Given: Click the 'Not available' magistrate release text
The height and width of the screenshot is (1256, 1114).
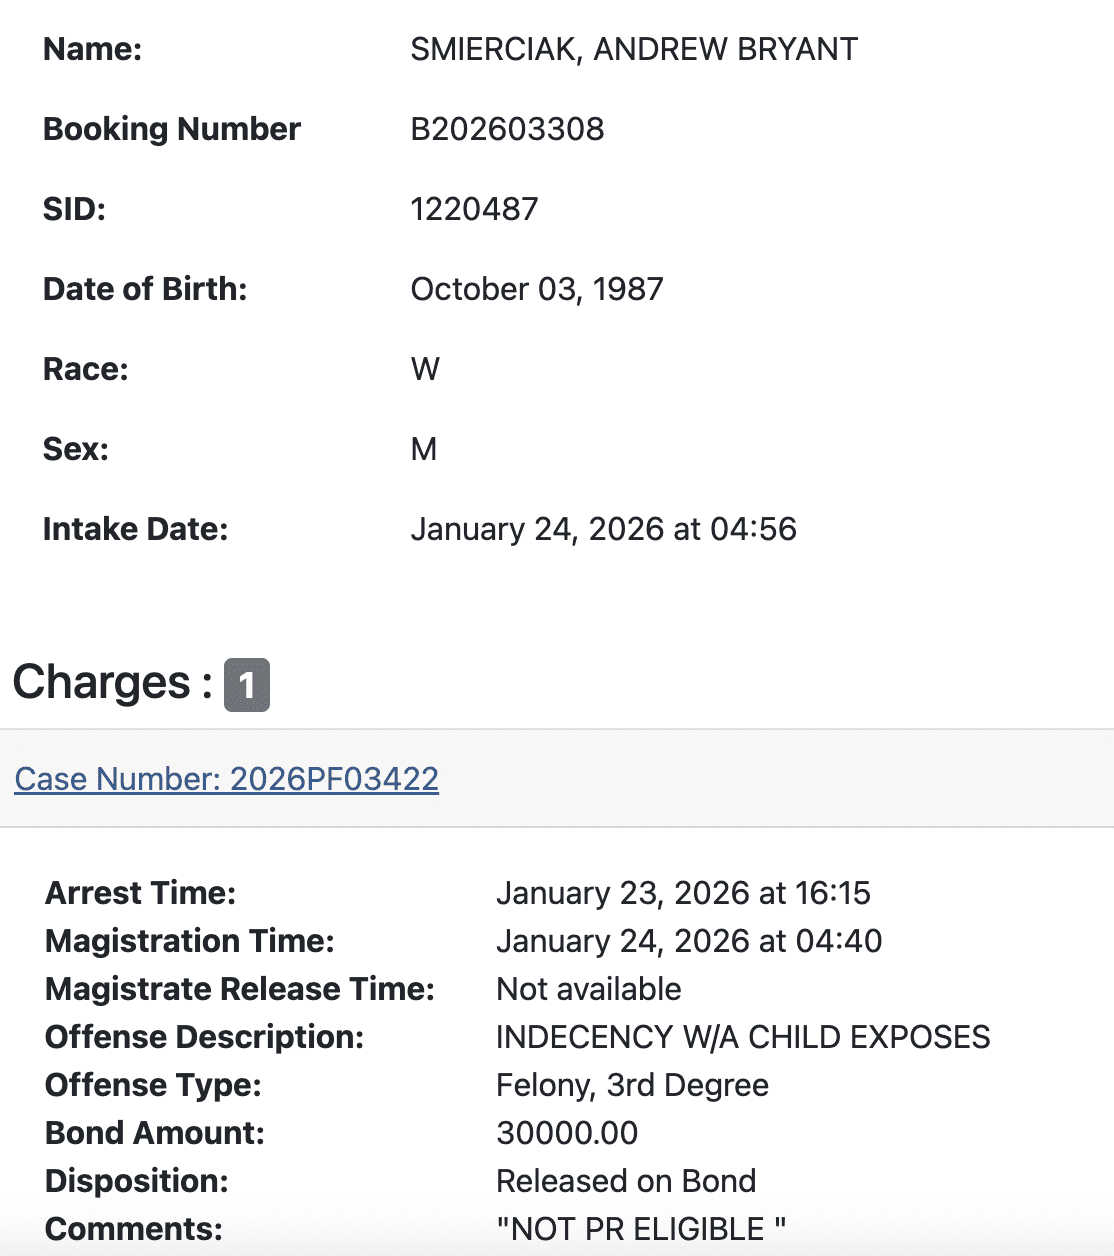Looking at the screenshot, I should tap(589, 989).
